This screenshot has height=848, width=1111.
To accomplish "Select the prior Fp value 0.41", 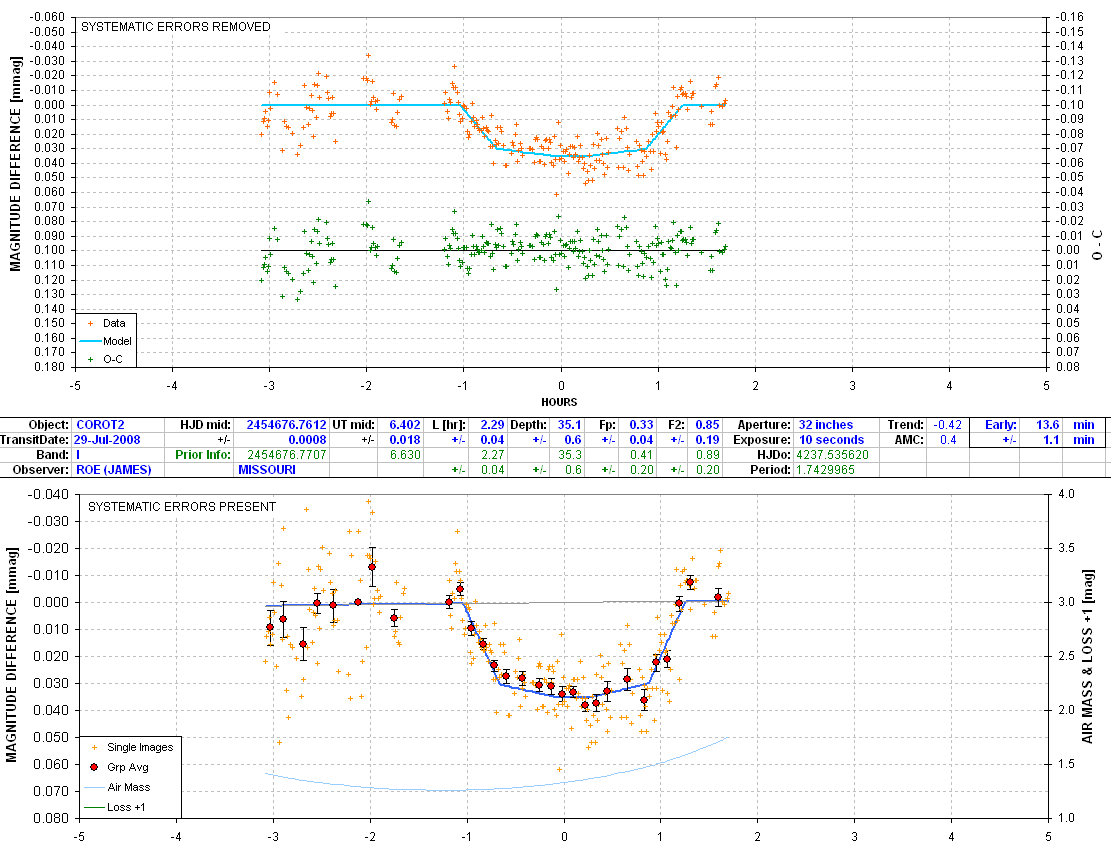I will coord(641,455).
